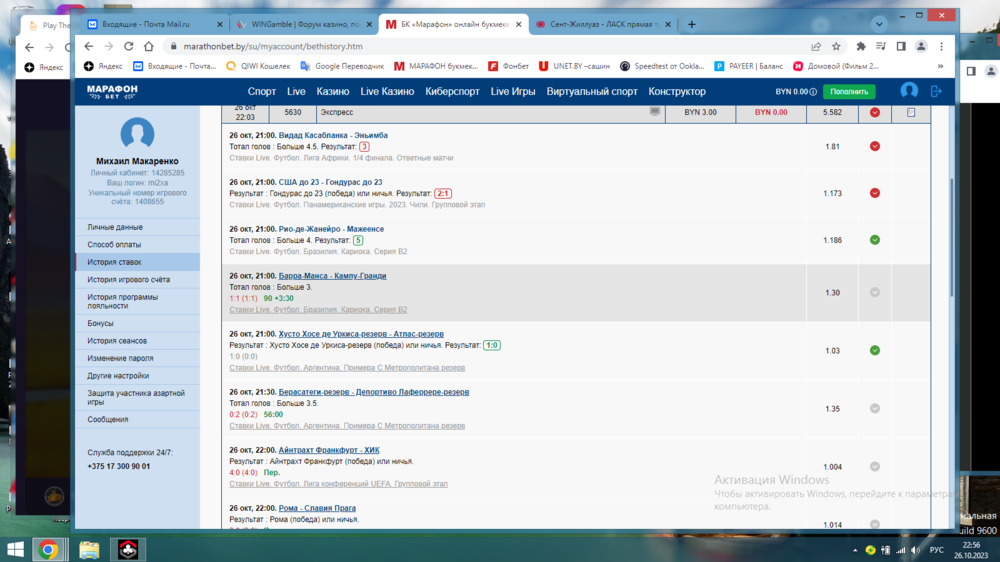Bookmark page with the star icon

836,46
